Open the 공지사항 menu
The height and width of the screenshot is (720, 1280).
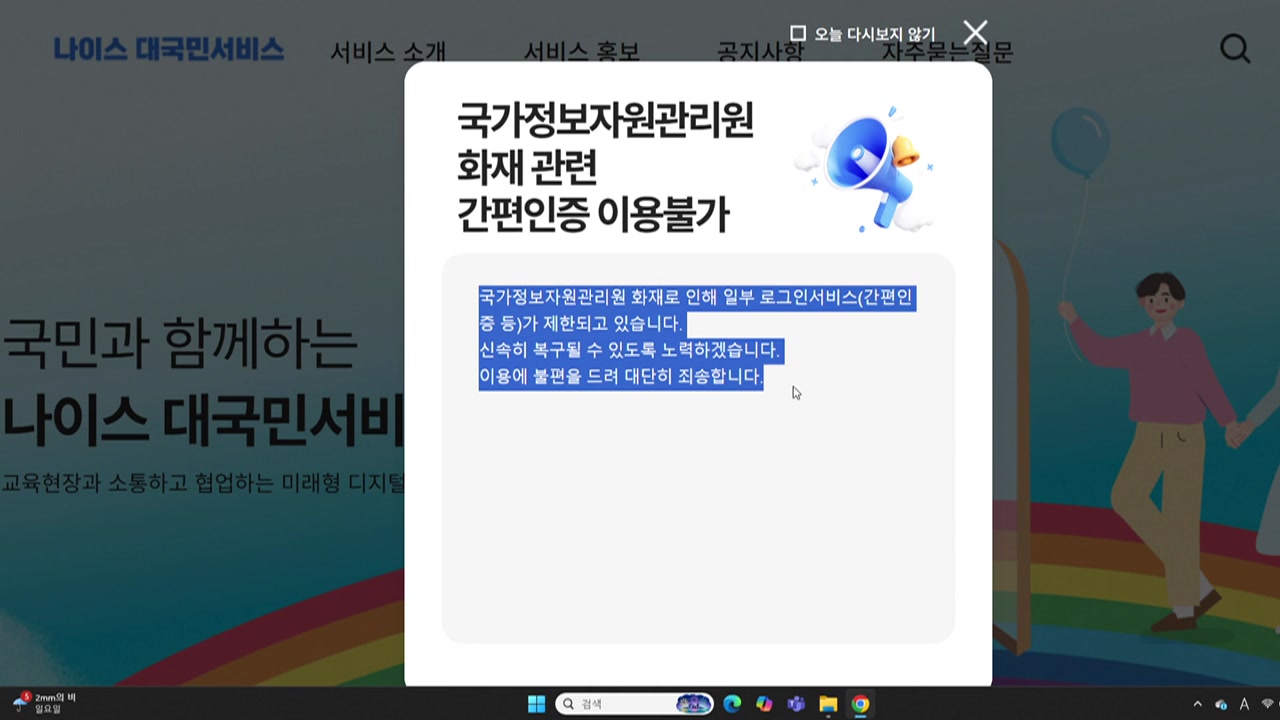click(x=760, y=52)
